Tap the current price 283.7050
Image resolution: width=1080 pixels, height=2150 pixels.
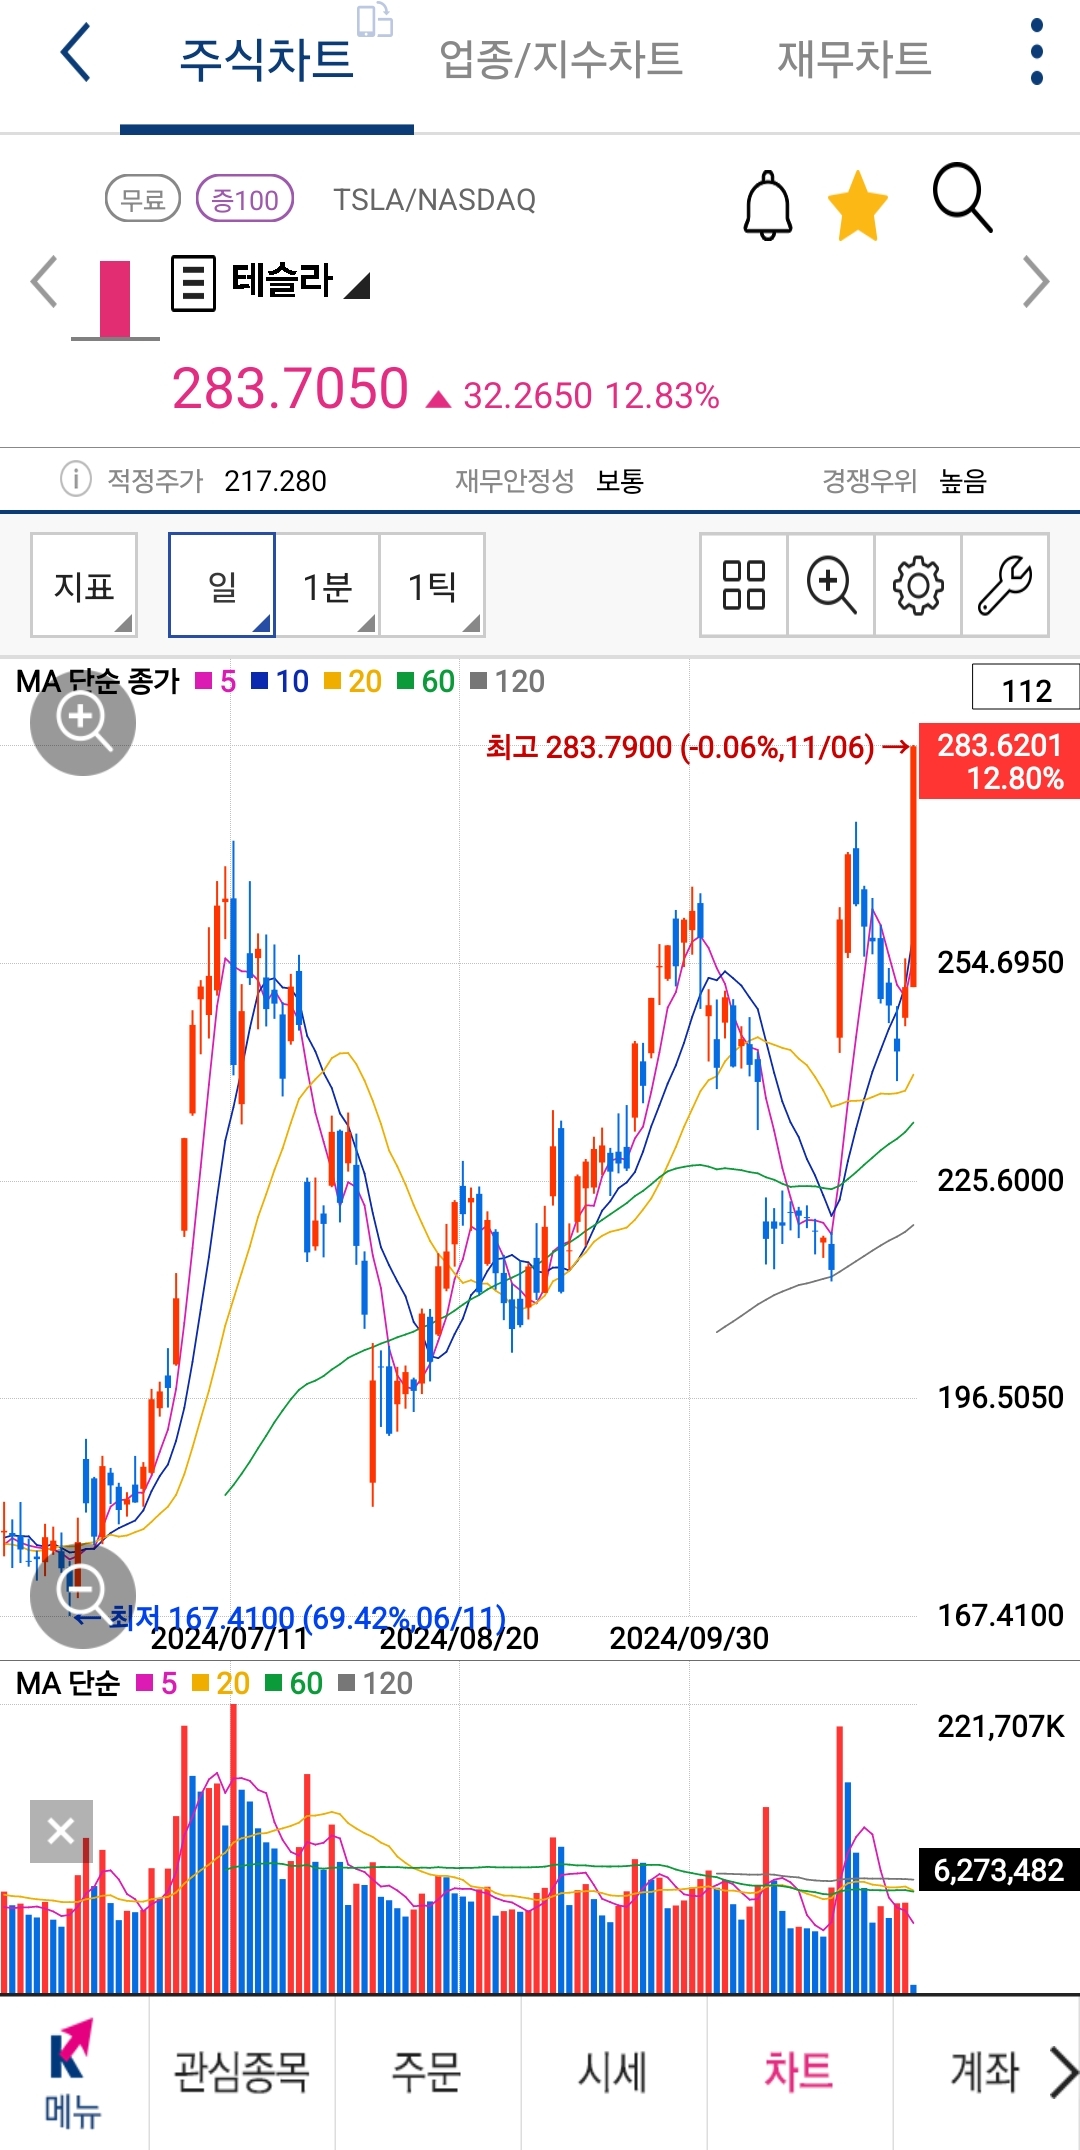tap(290, 388)
